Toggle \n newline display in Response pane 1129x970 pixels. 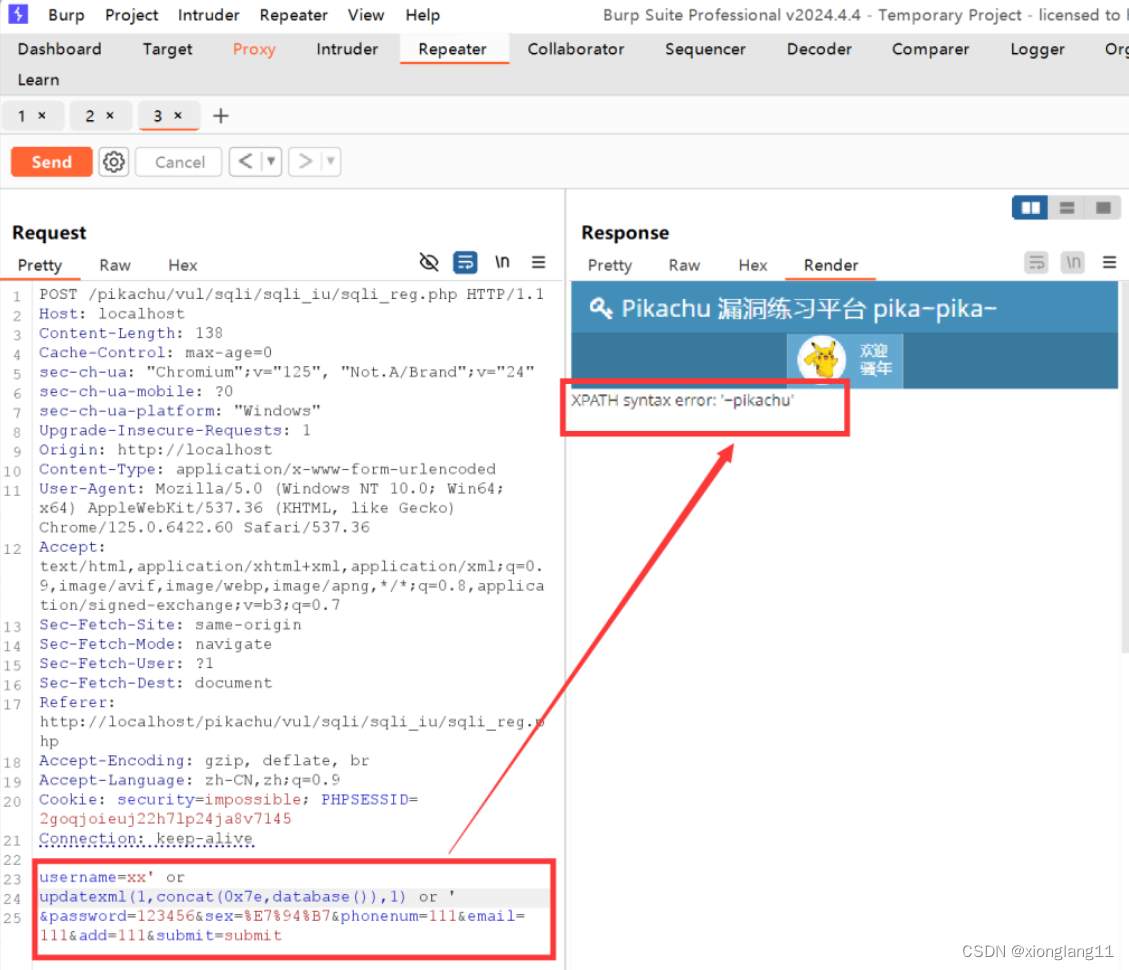point(1073,263)
